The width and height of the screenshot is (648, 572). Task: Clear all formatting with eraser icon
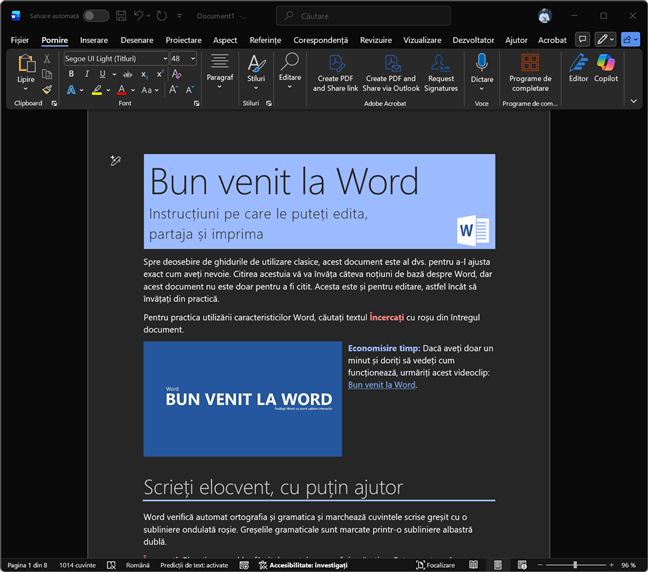pos(176,74)
